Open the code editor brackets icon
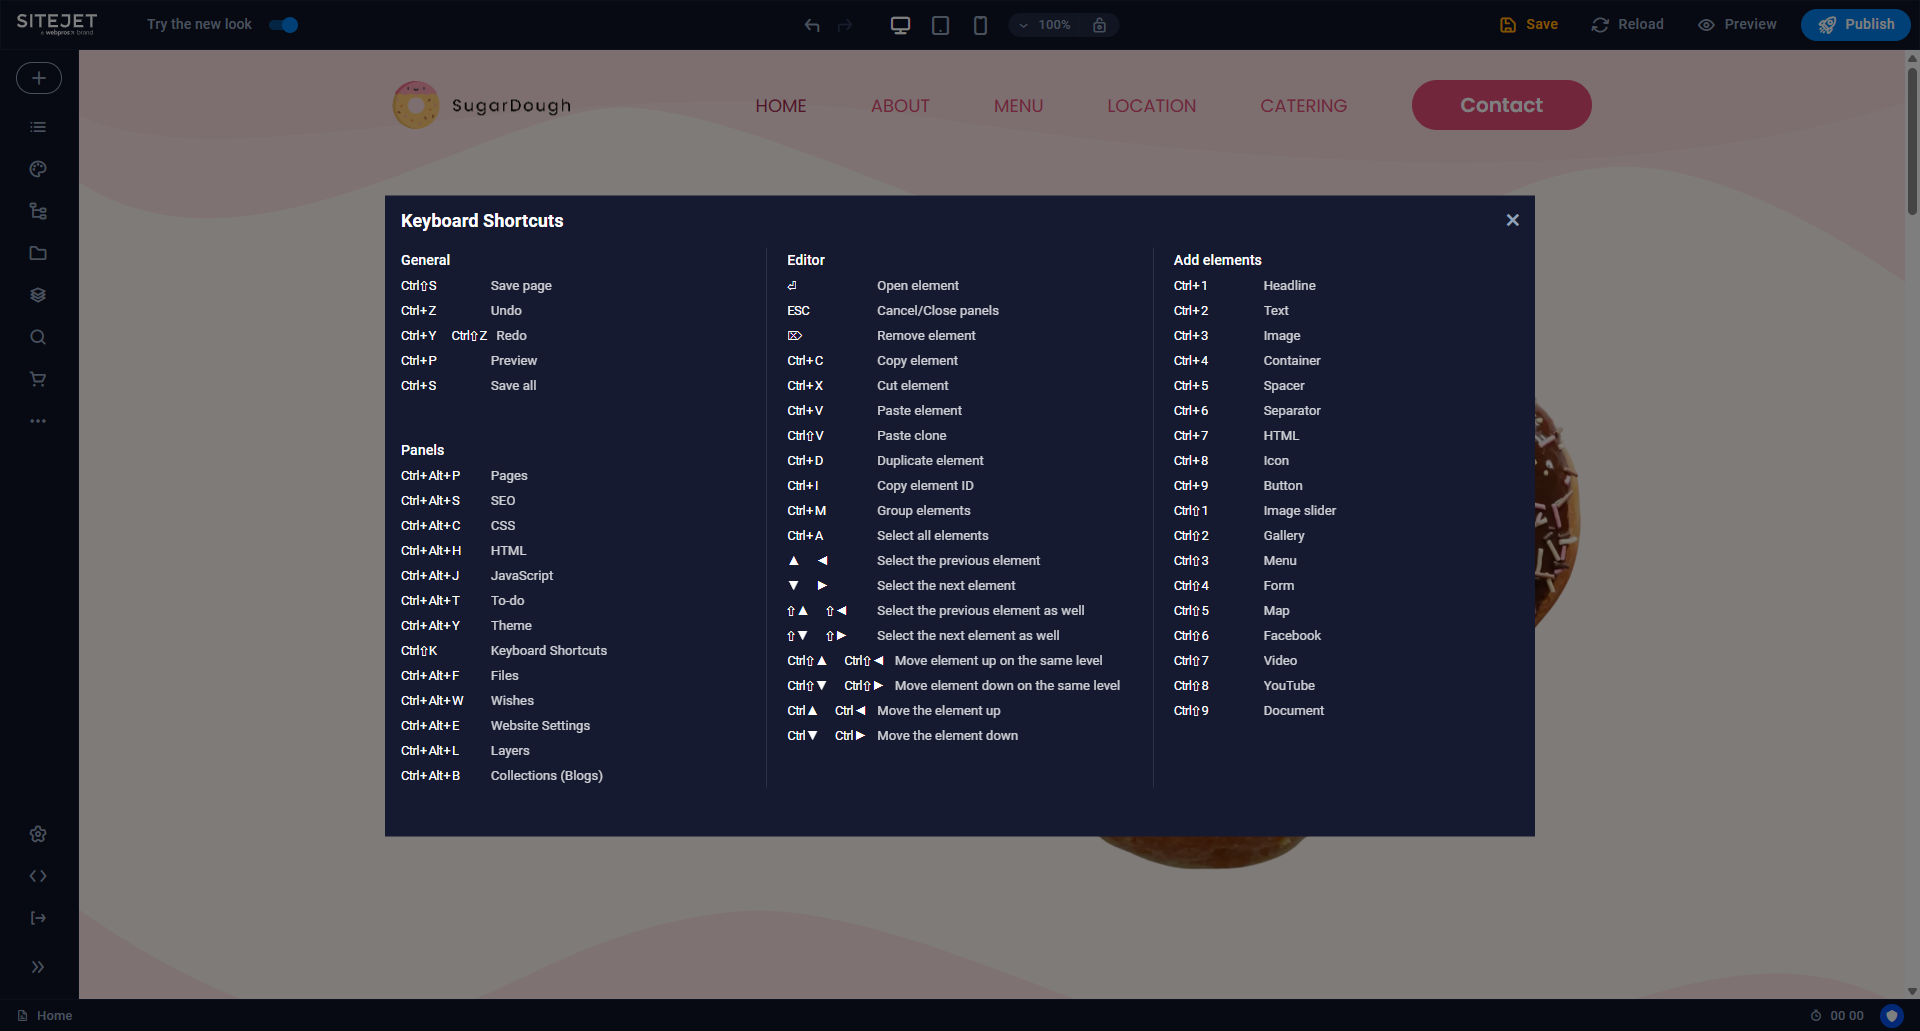 coord(38,876)
